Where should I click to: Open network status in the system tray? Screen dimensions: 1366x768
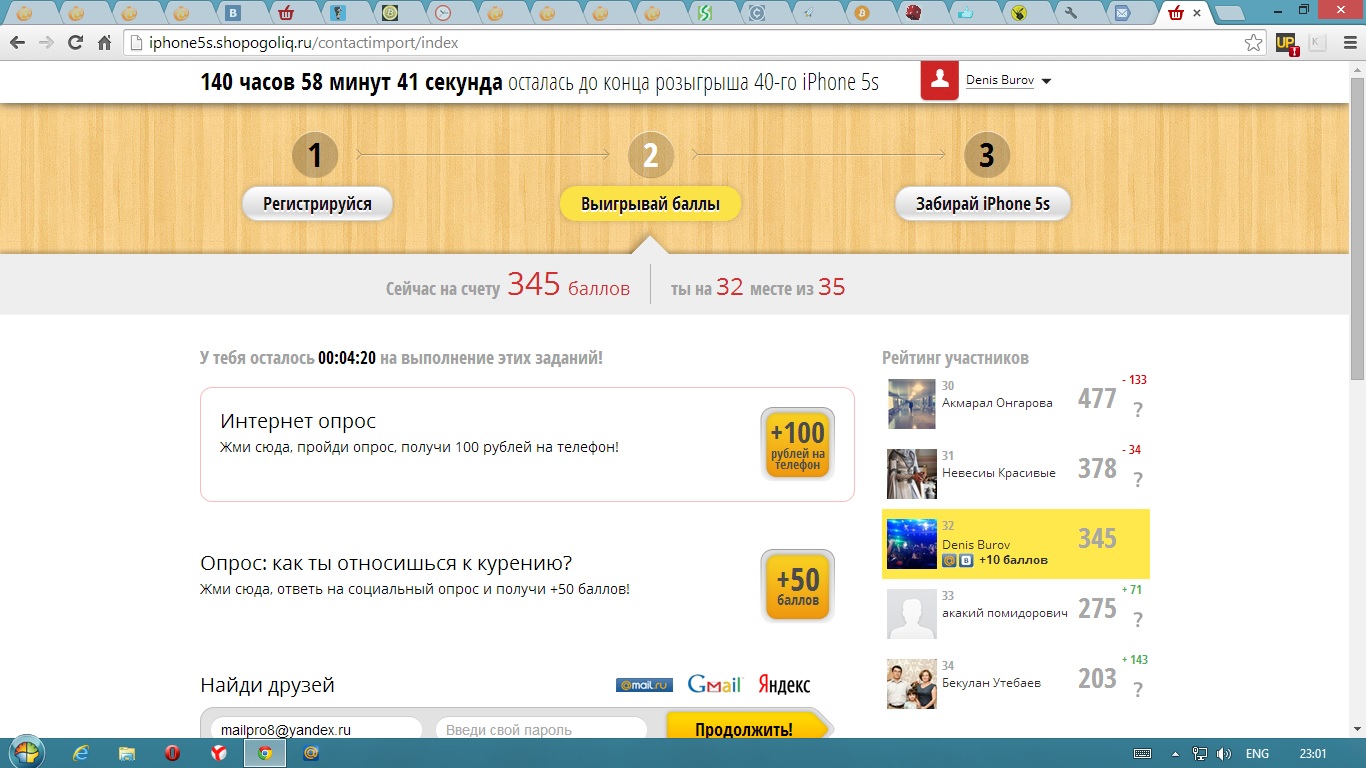(x=1199, y=754)
